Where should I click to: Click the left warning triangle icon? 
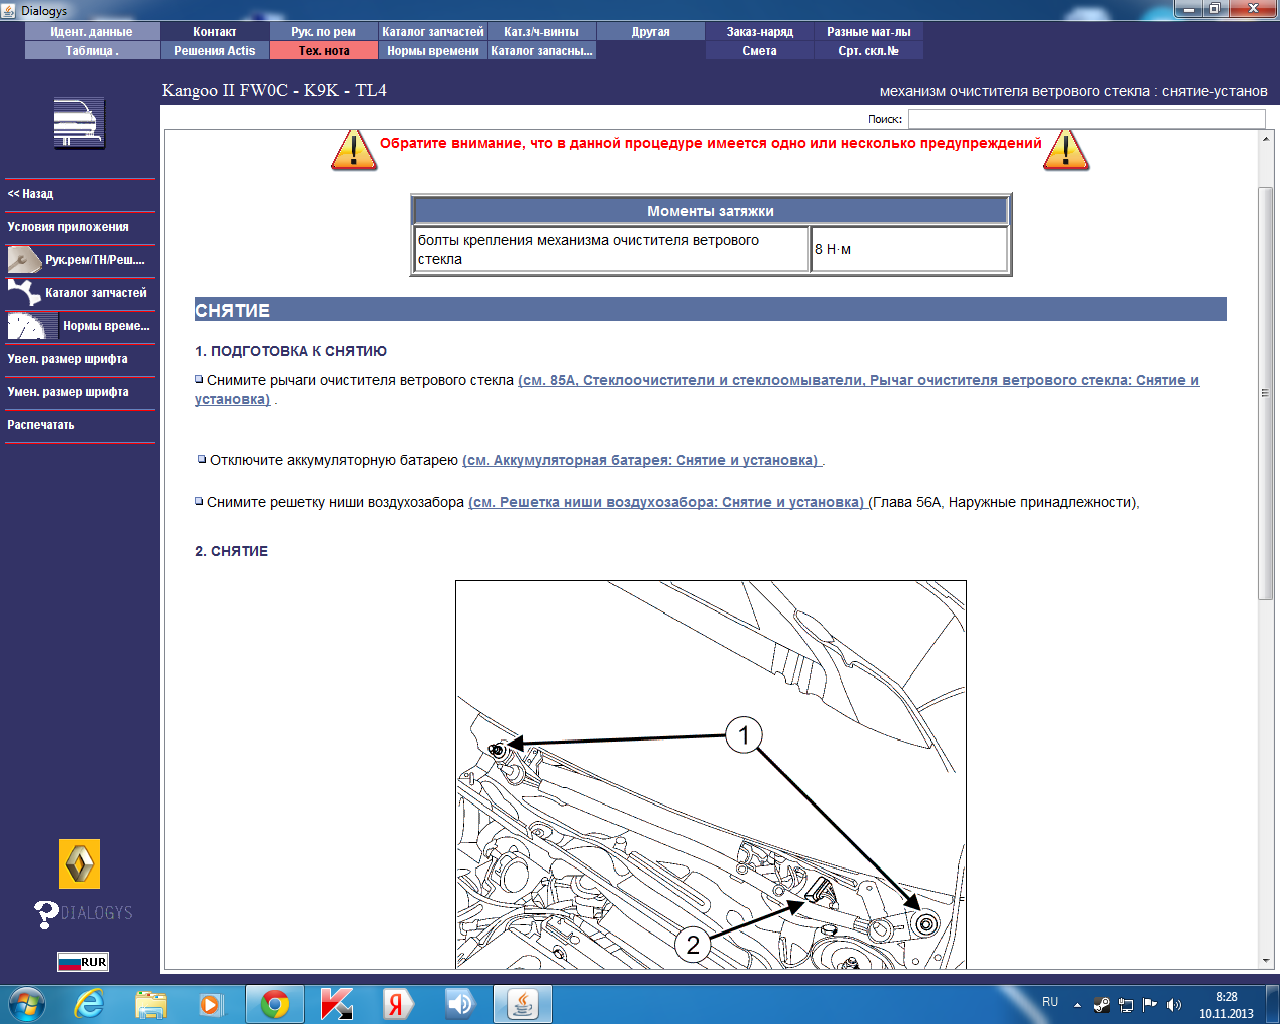pyautogui.click(x=353, y=150)
